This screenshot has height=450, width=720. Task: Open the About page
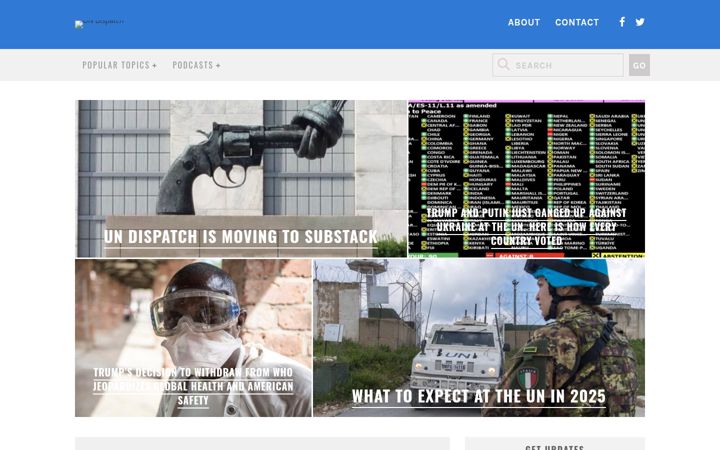coord(523,22)
